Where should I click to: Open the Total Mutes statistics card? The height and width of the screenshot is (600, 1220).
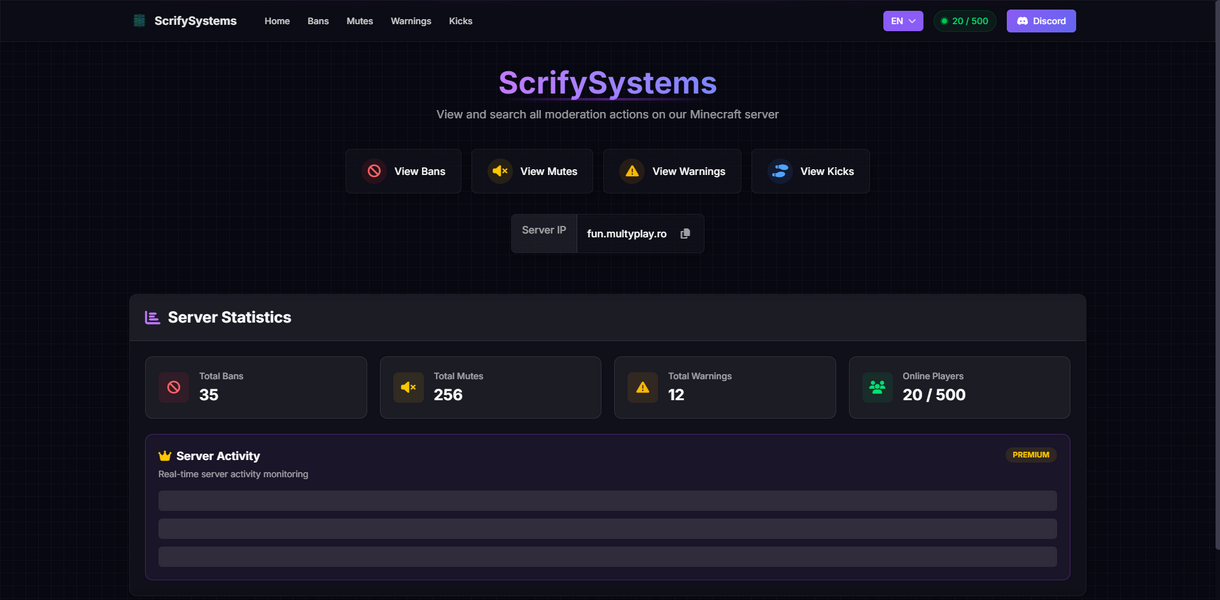(x=490, y=387)
